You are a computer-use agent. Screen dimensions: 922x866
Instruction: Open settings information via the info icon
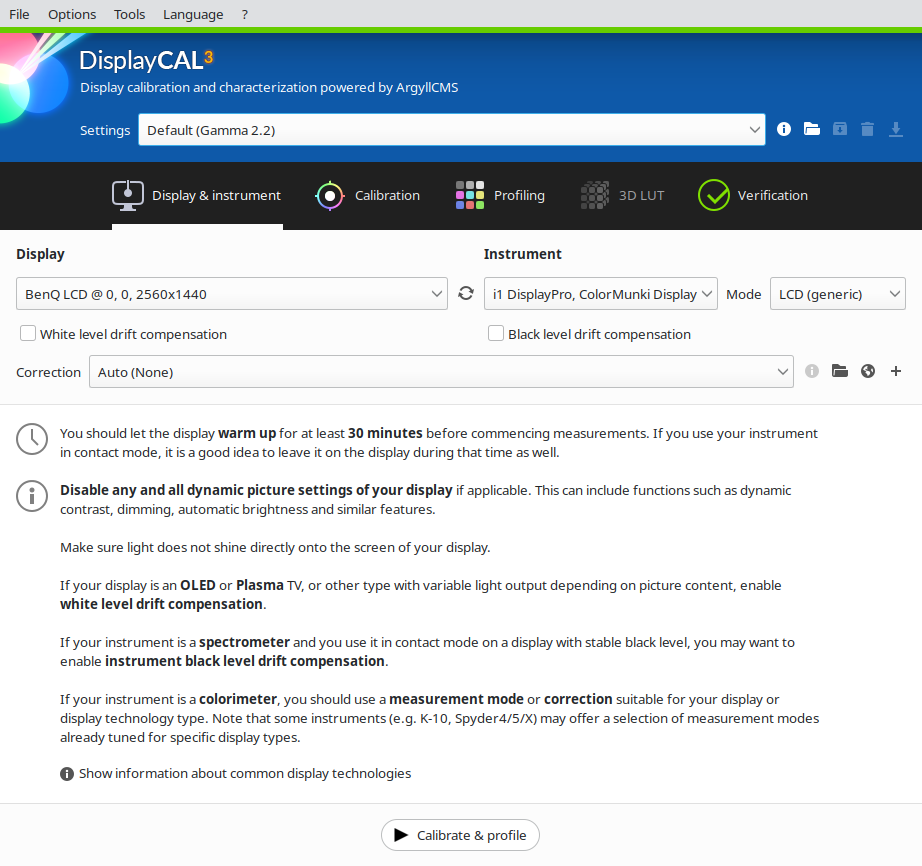coord(783,129)
